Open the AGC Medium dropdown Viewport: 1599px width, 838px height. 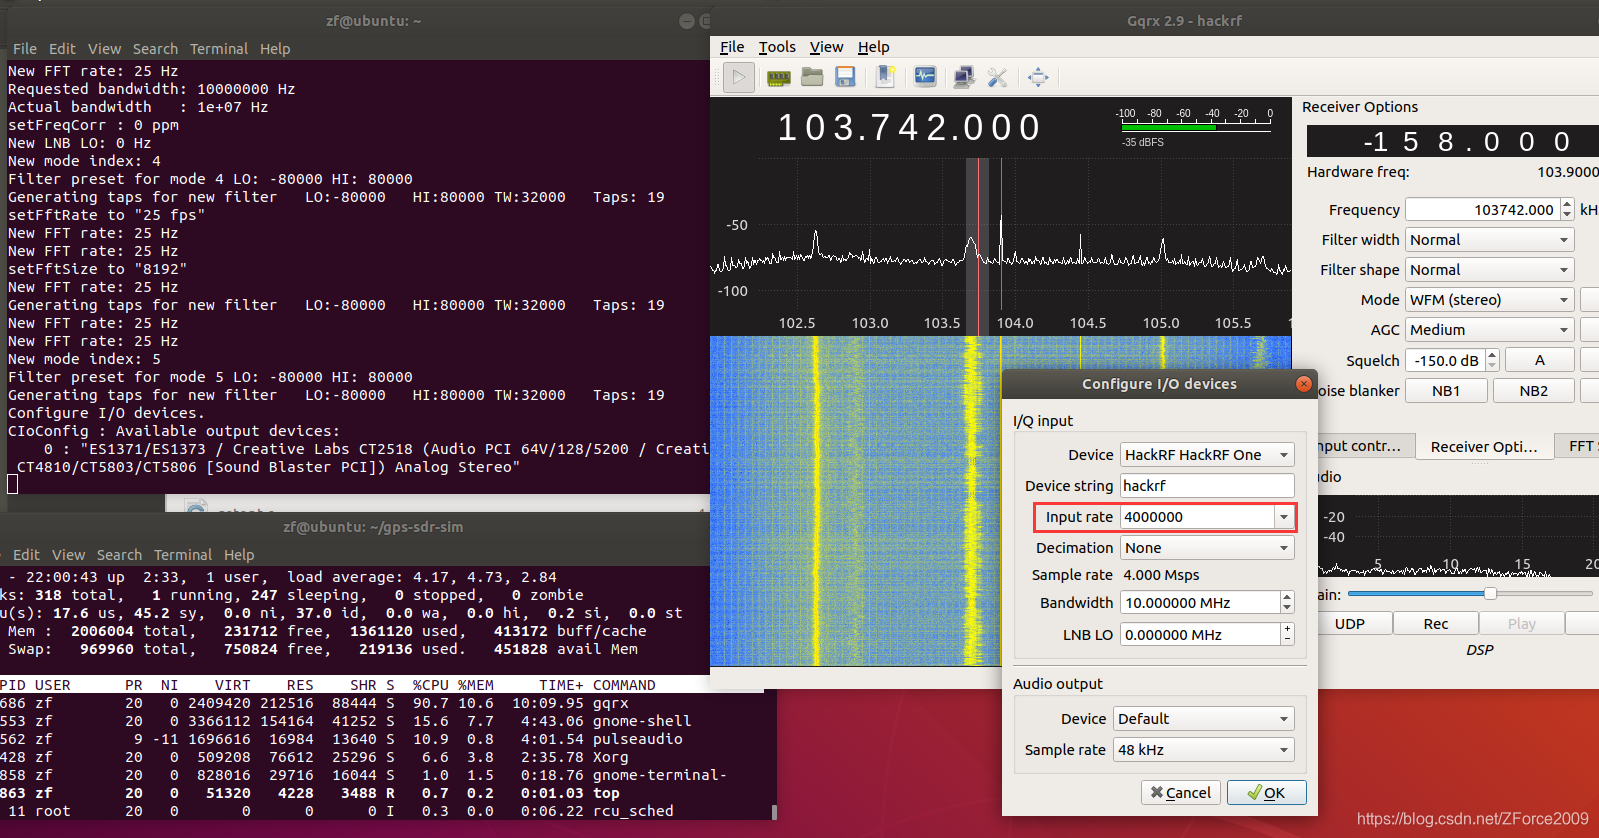point(1490,330)
